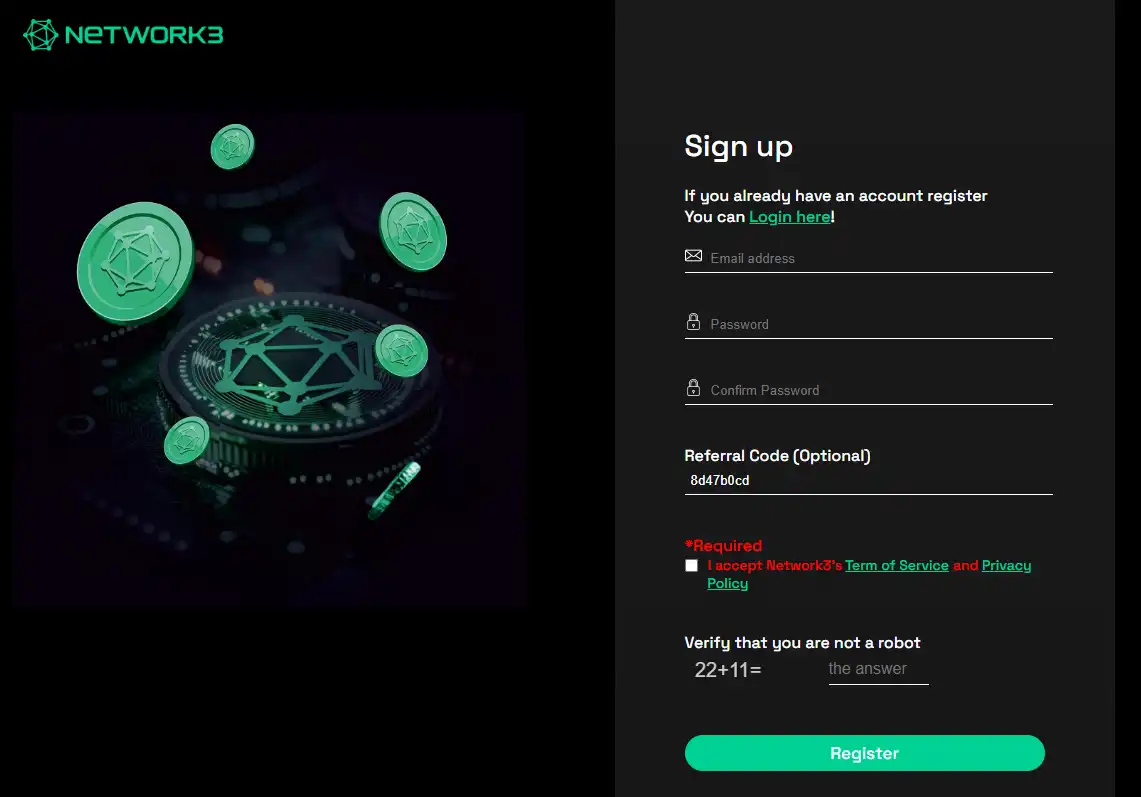Viewport: 1141px width, 797px height.
Task: Click the lock icon beside Password
Action: point(693,322)
